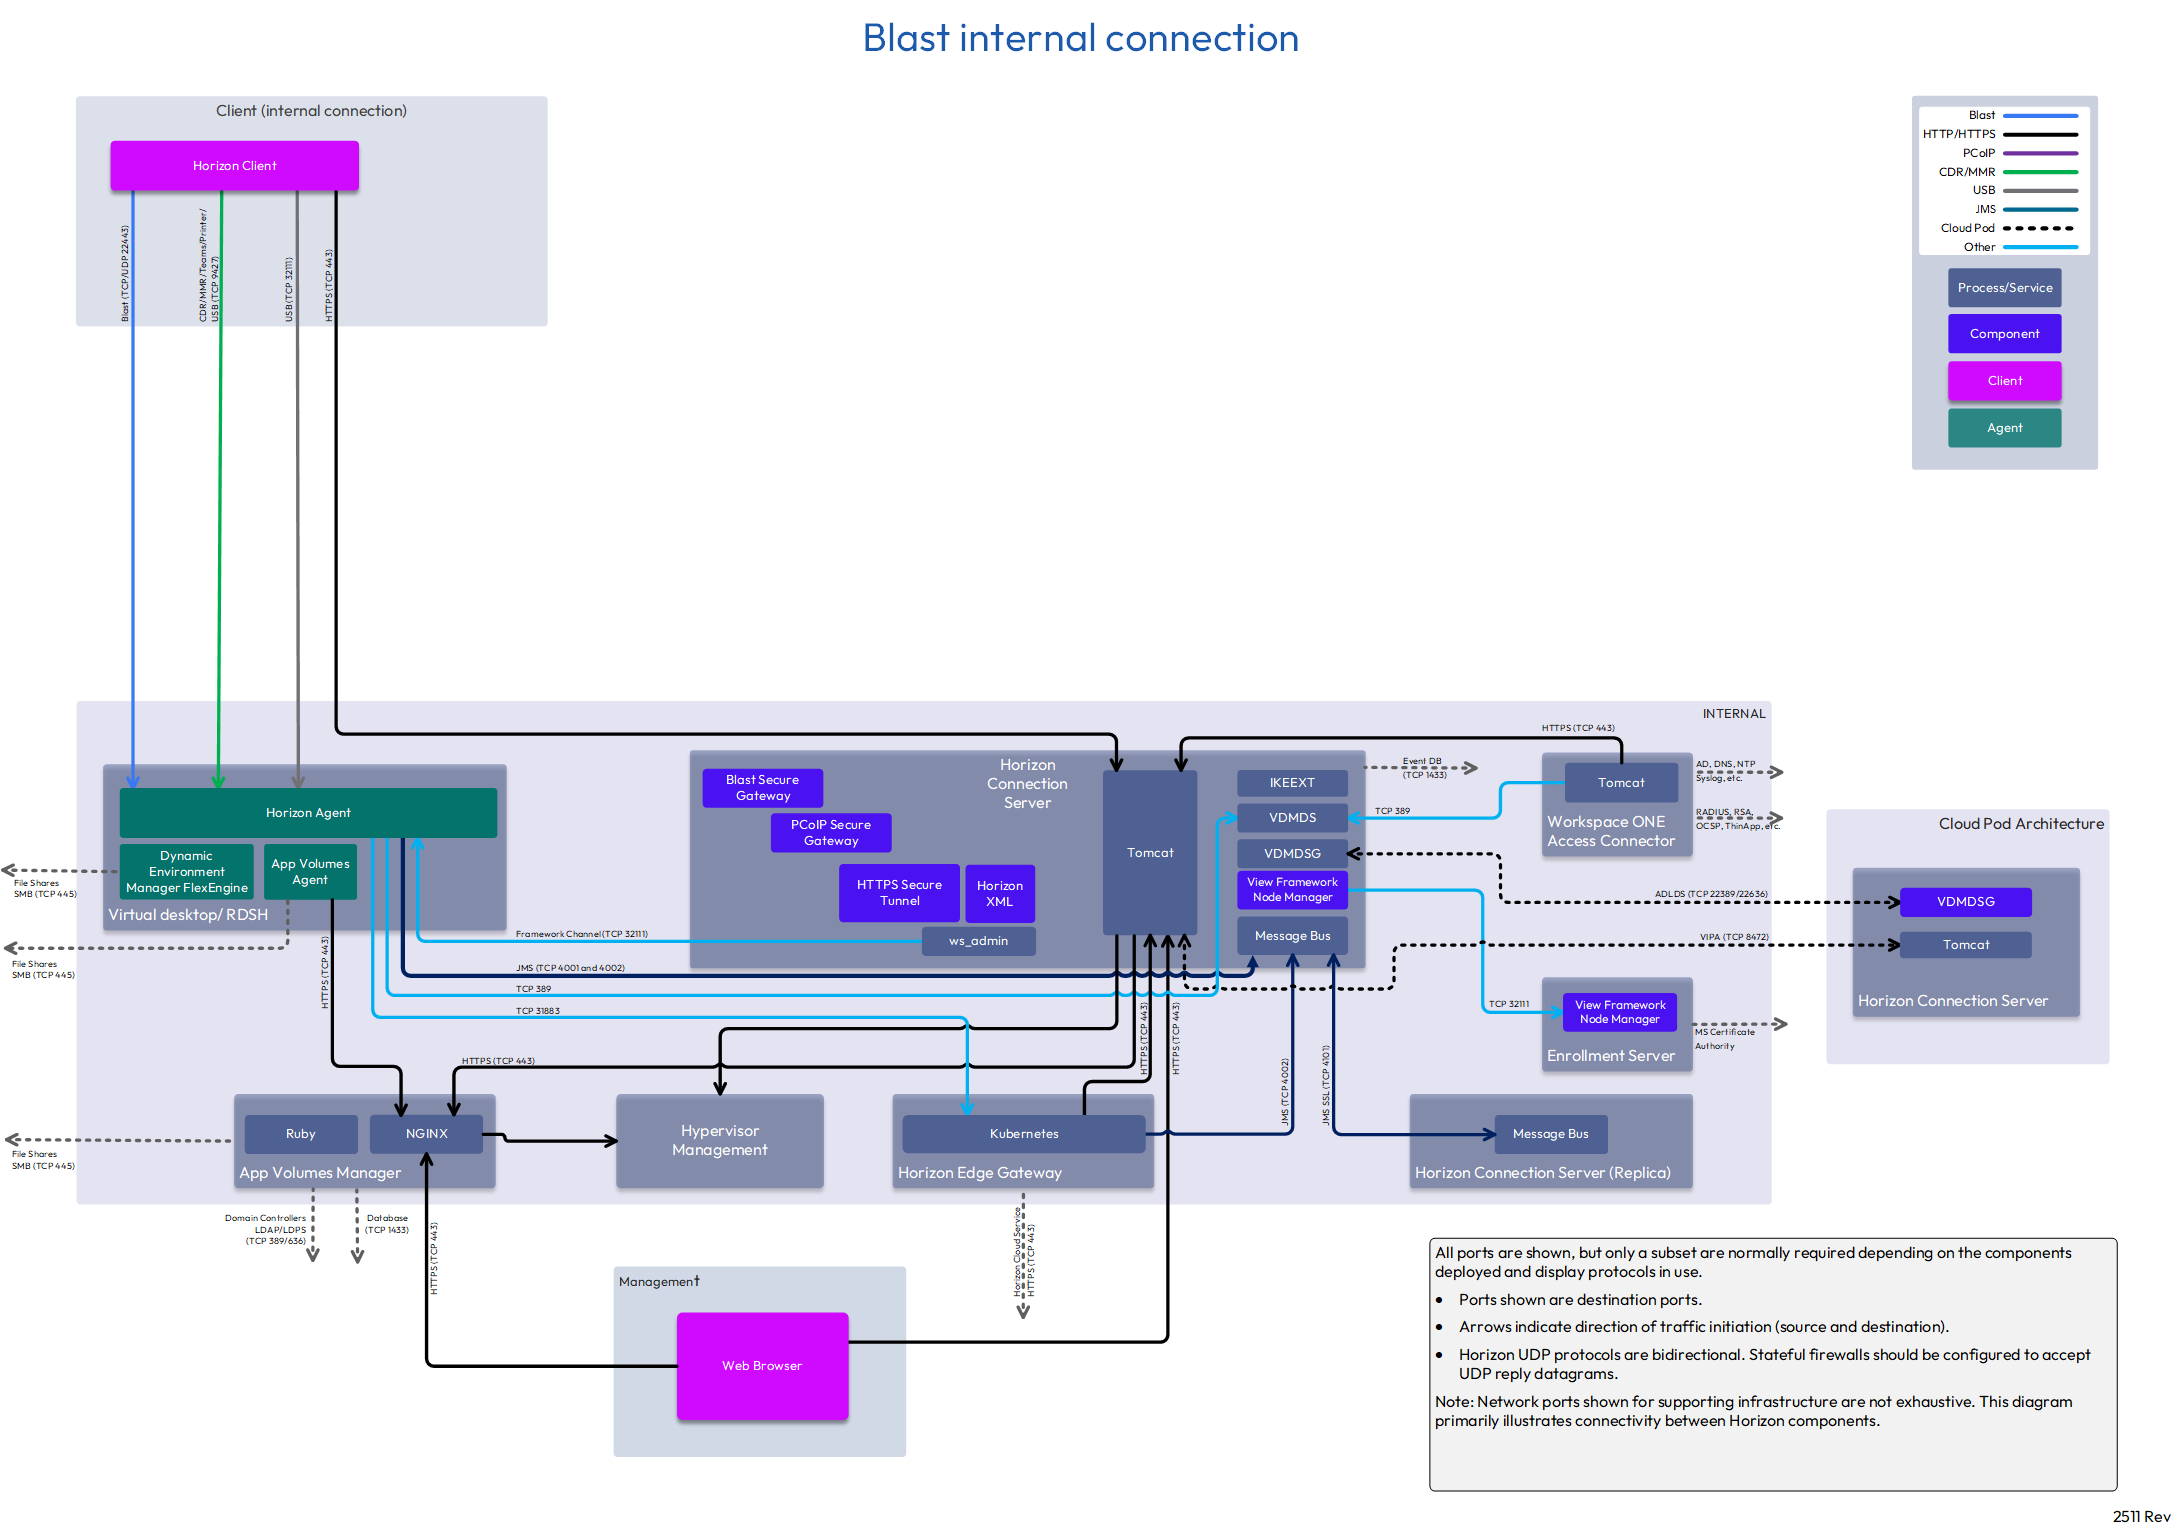Click the Web Browser client box
Viewport: 2180px width, 1535px height.
coord(762,1365)
